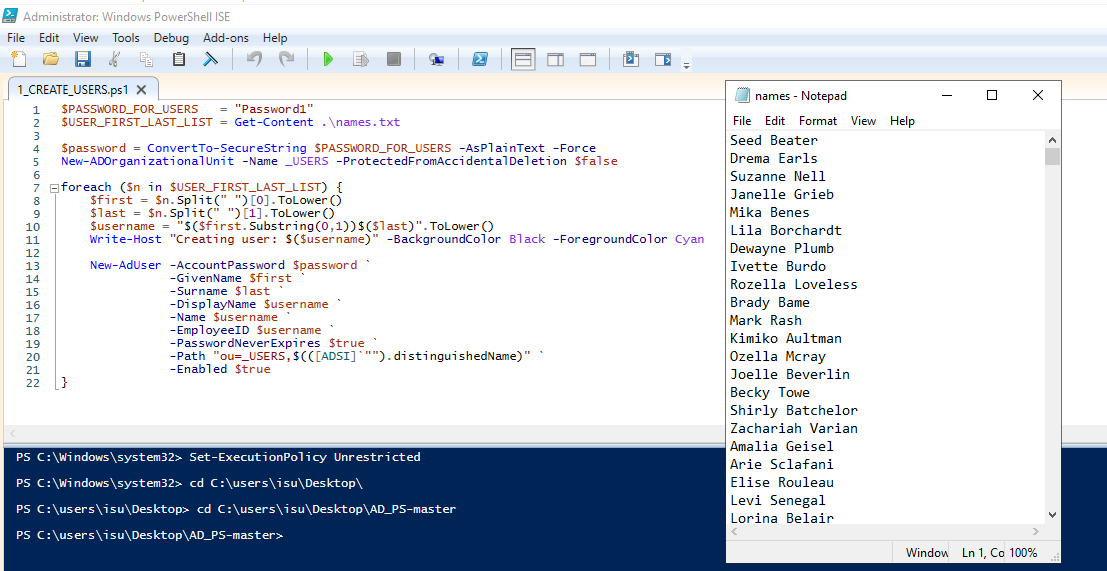Open new remote PowerShell tab
Screen dimensions: 1107x571
(x=436, y=59)
